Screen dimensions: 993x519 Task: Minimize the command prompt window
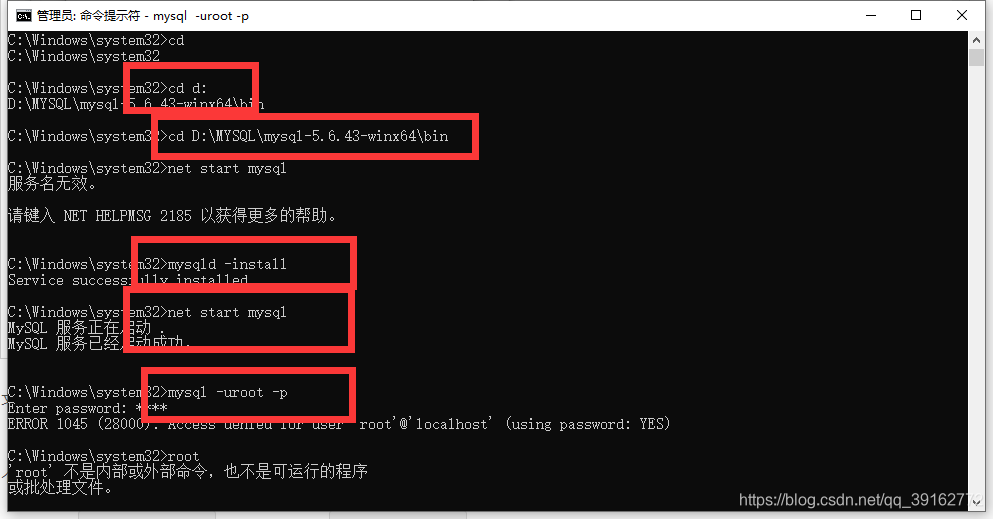tap(871, 15)
